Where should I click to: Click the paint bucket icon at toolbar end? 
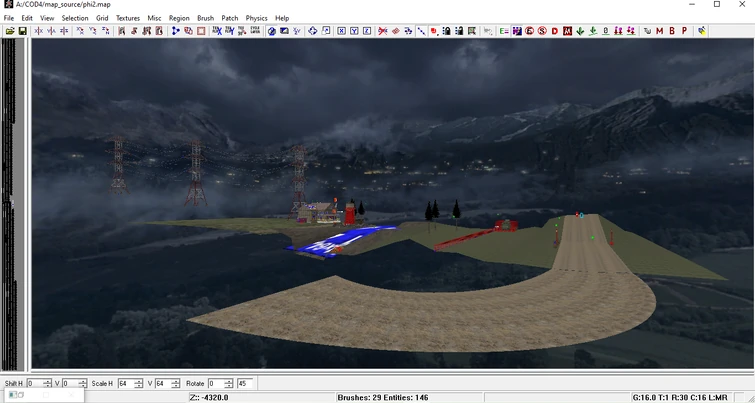702,31
